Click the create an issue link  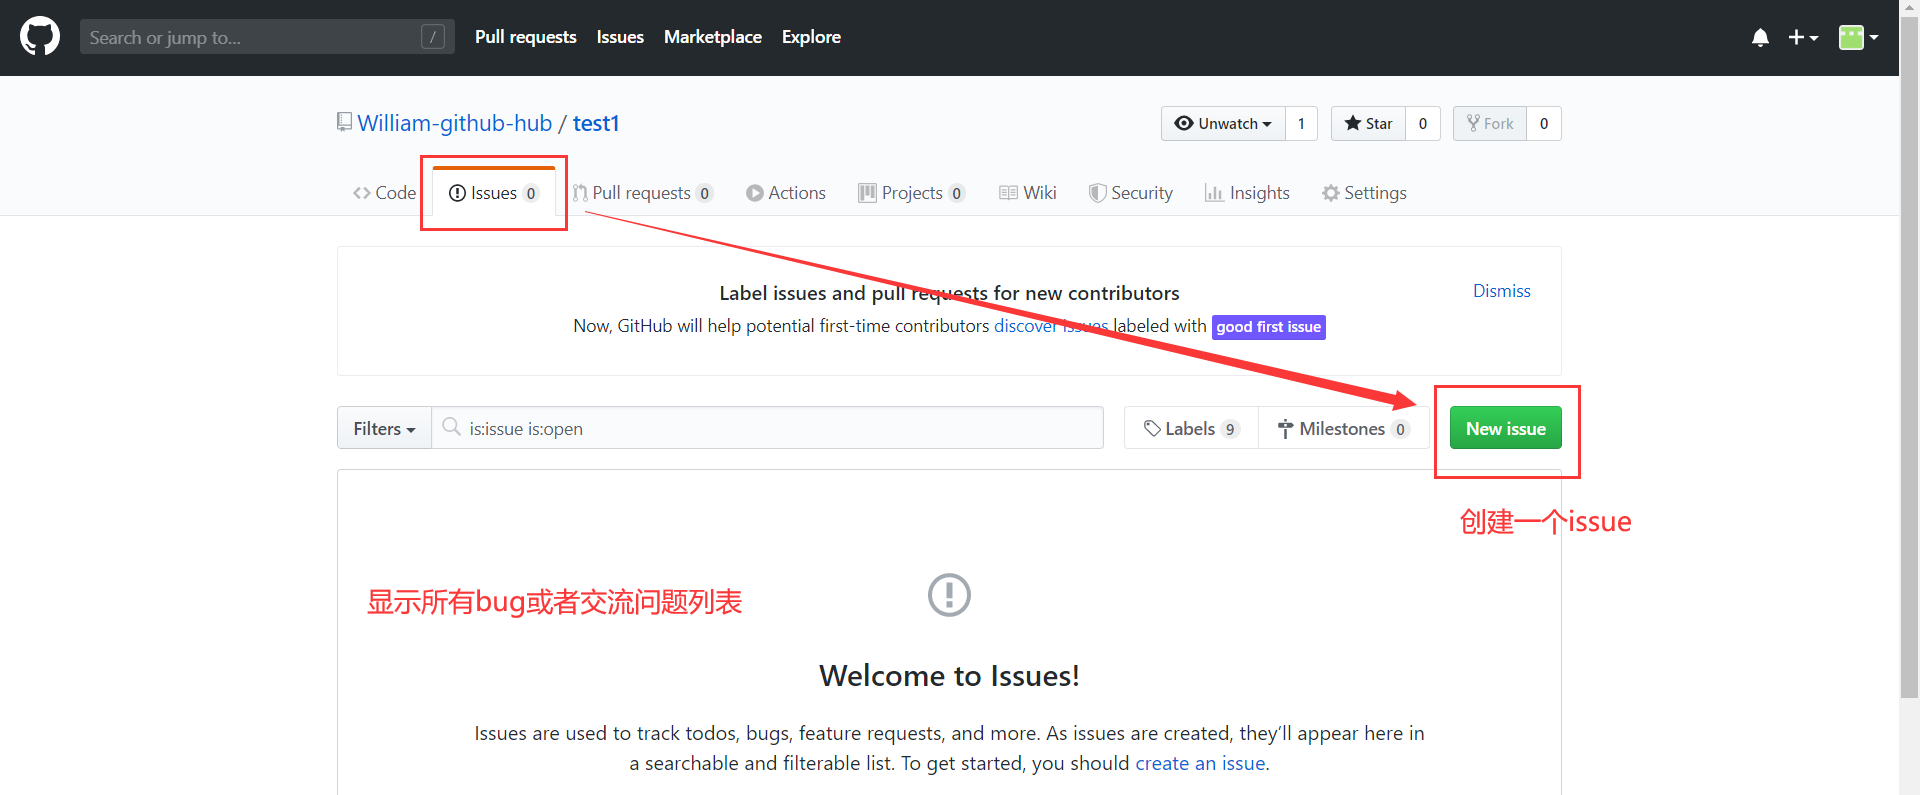click(1200, 763)
